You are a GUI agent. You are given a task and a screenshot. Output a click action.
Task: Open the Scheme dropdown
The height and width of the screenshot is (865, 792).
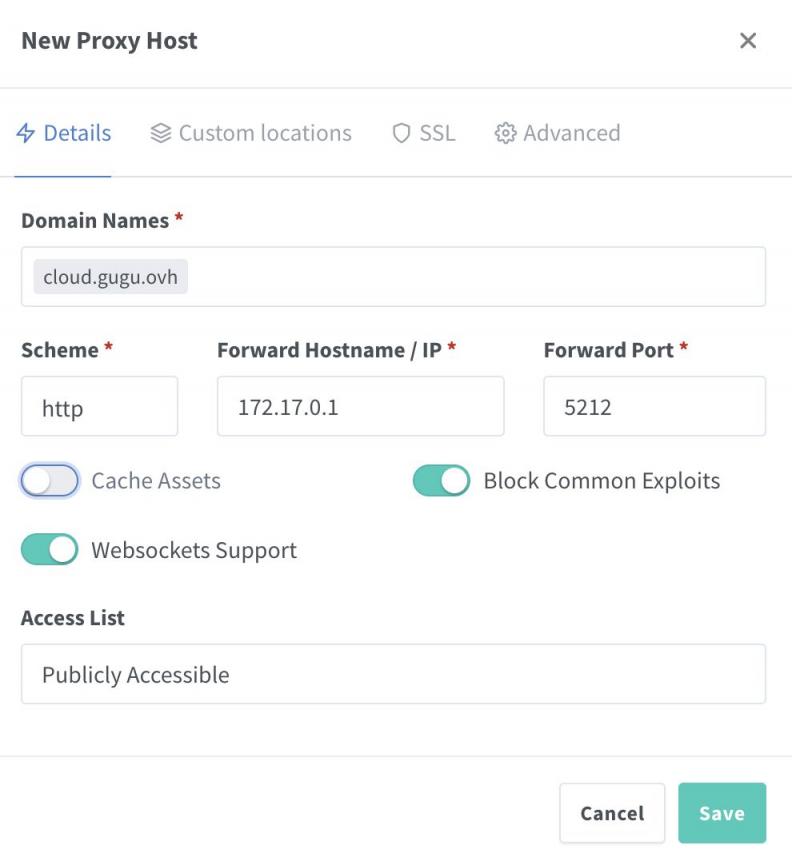[99, 404]
